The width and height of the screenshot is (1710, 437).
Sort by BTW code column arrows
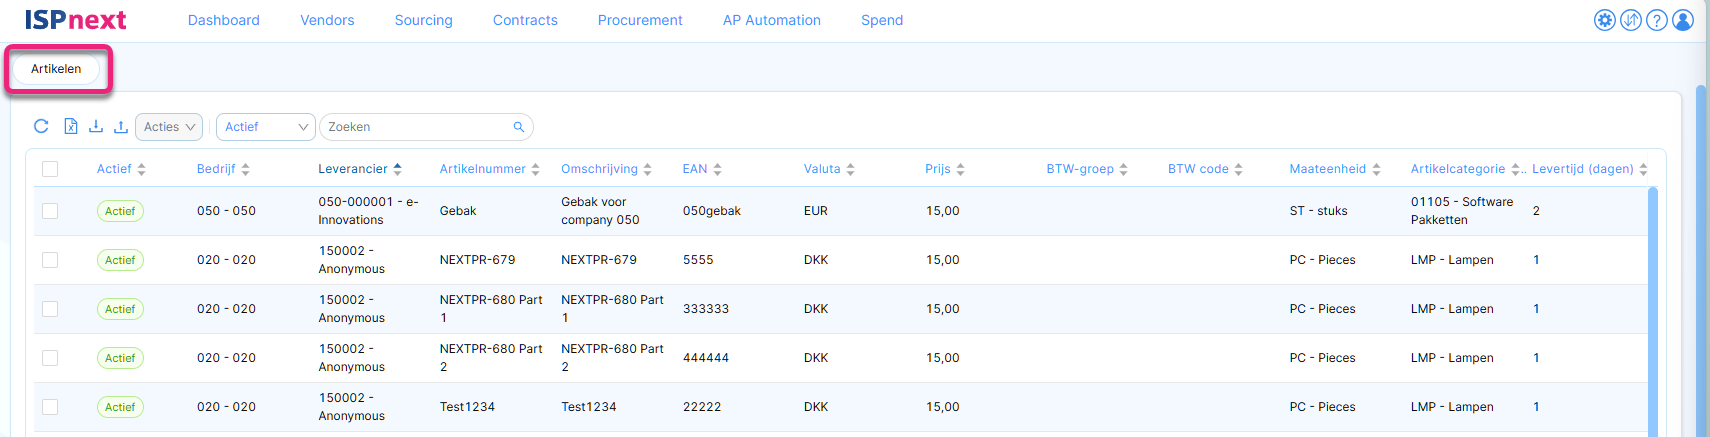1238,169
